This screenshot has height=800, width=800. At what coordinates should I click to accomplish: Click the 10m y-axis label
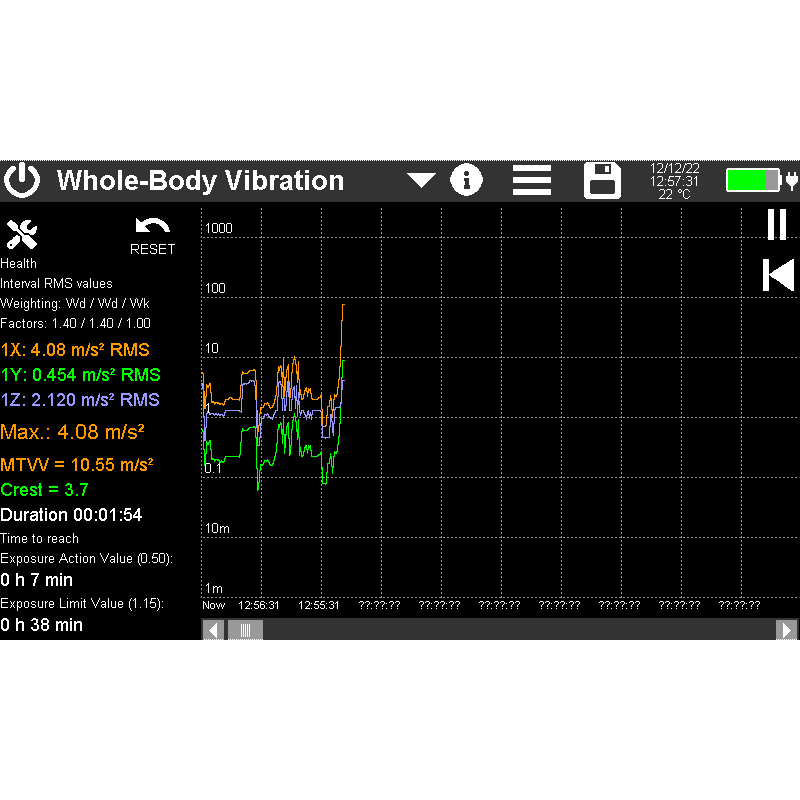[x=217, y=529]
